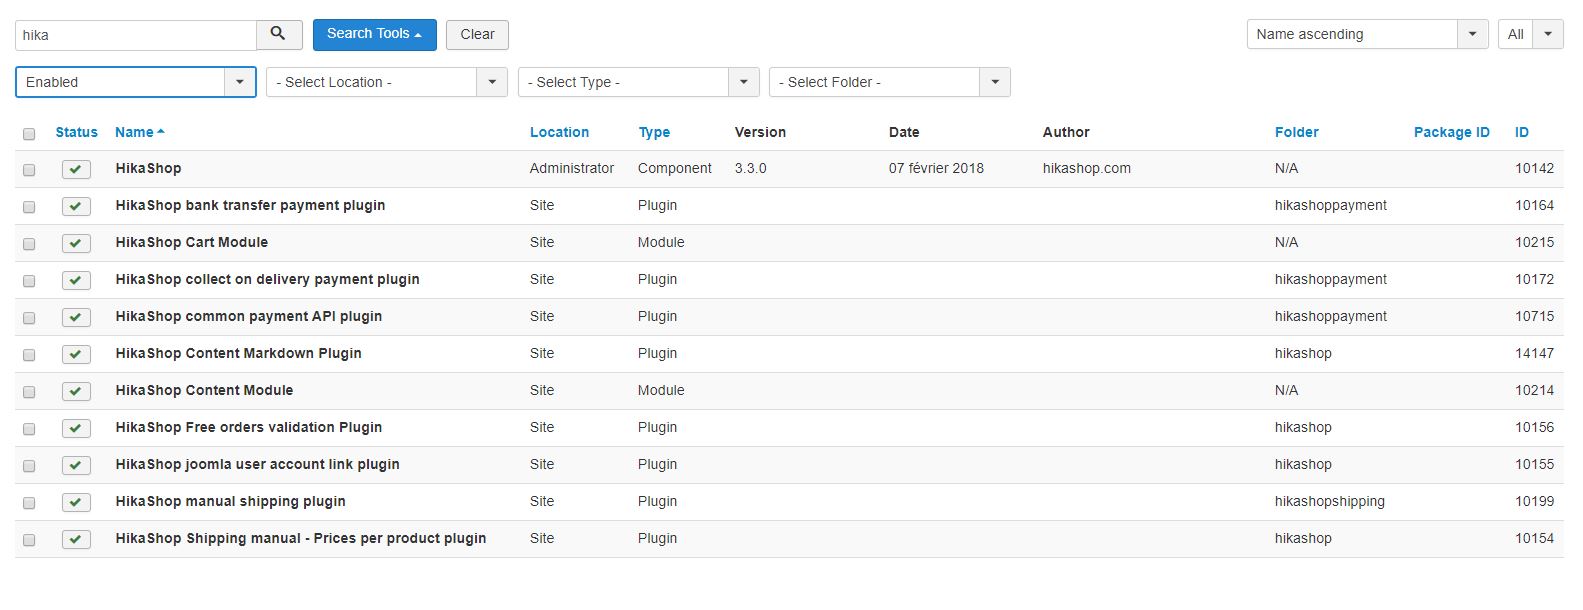Toggle status icon for Content Markdown Plugin
This screenshot has width=1583, height=610.
click(x=76, y=354)
